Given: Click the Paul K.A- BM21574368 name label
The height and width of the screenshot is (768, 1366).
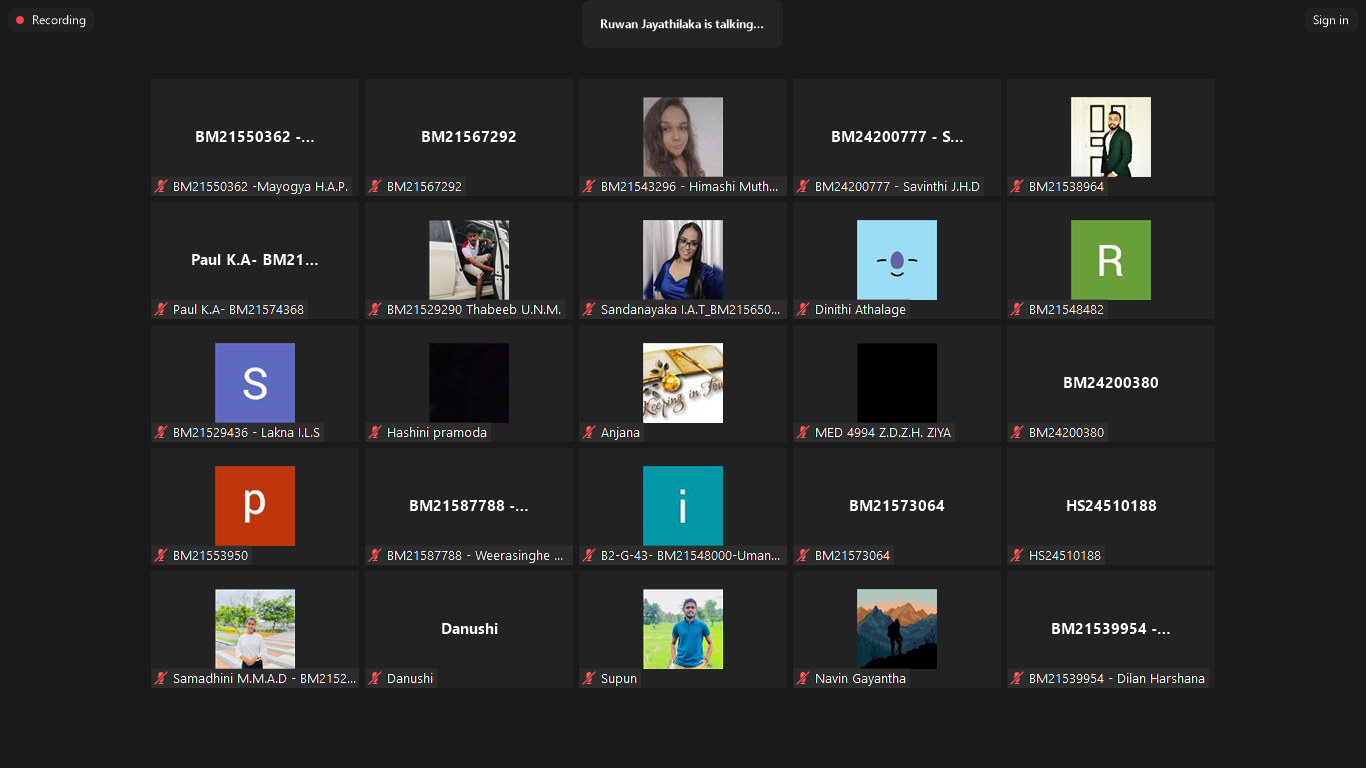Looking at the screenshot, I should click(x=238, y=310).
